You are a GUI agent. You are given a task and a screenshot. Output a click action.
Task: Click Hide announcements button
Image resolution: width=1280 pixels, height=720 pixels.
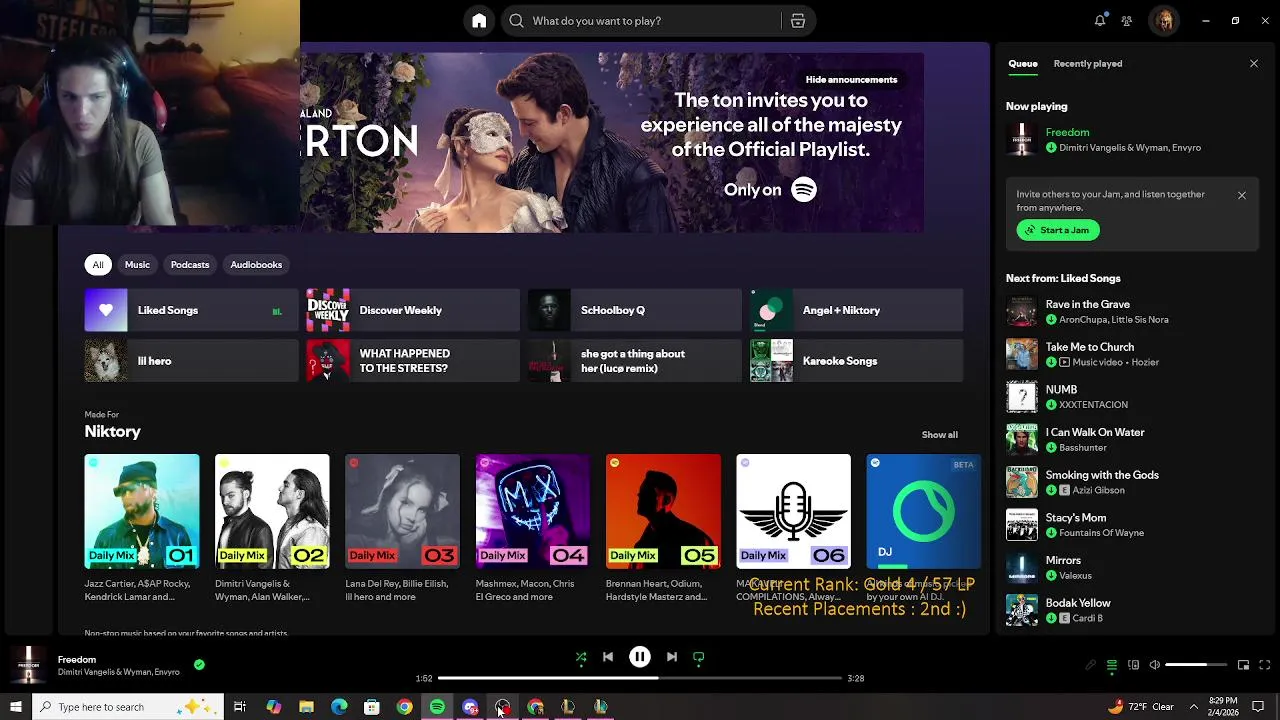852,80
